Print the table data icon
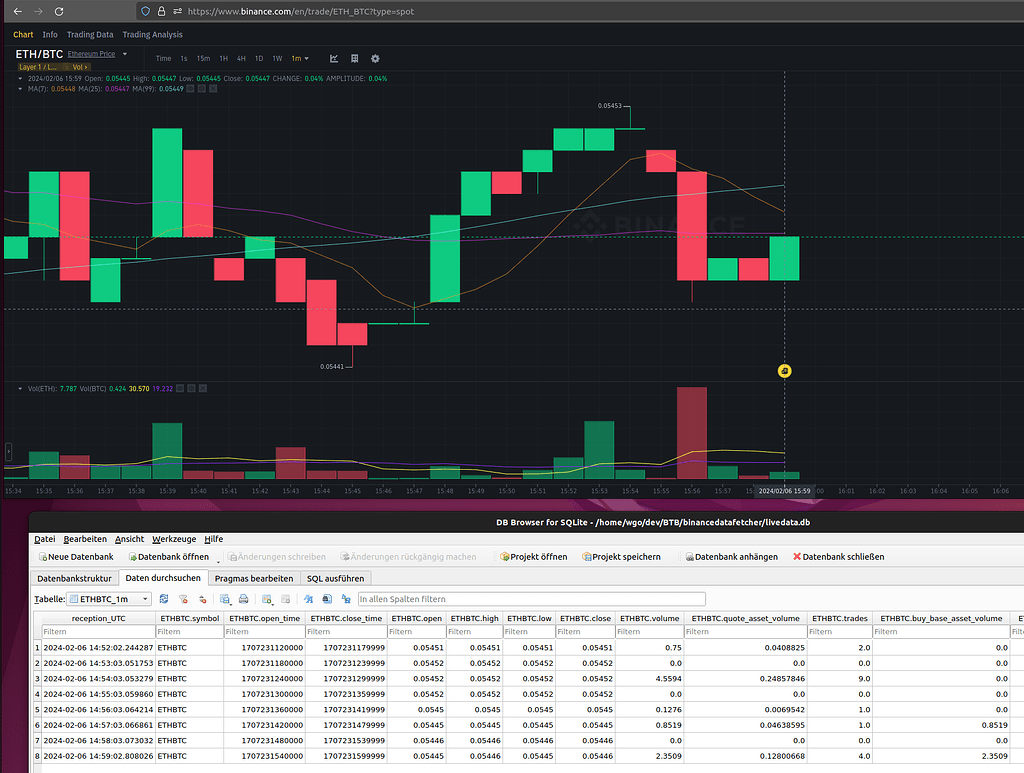The height and width of the screenshot is (773, 1024). tap(244, 599)
